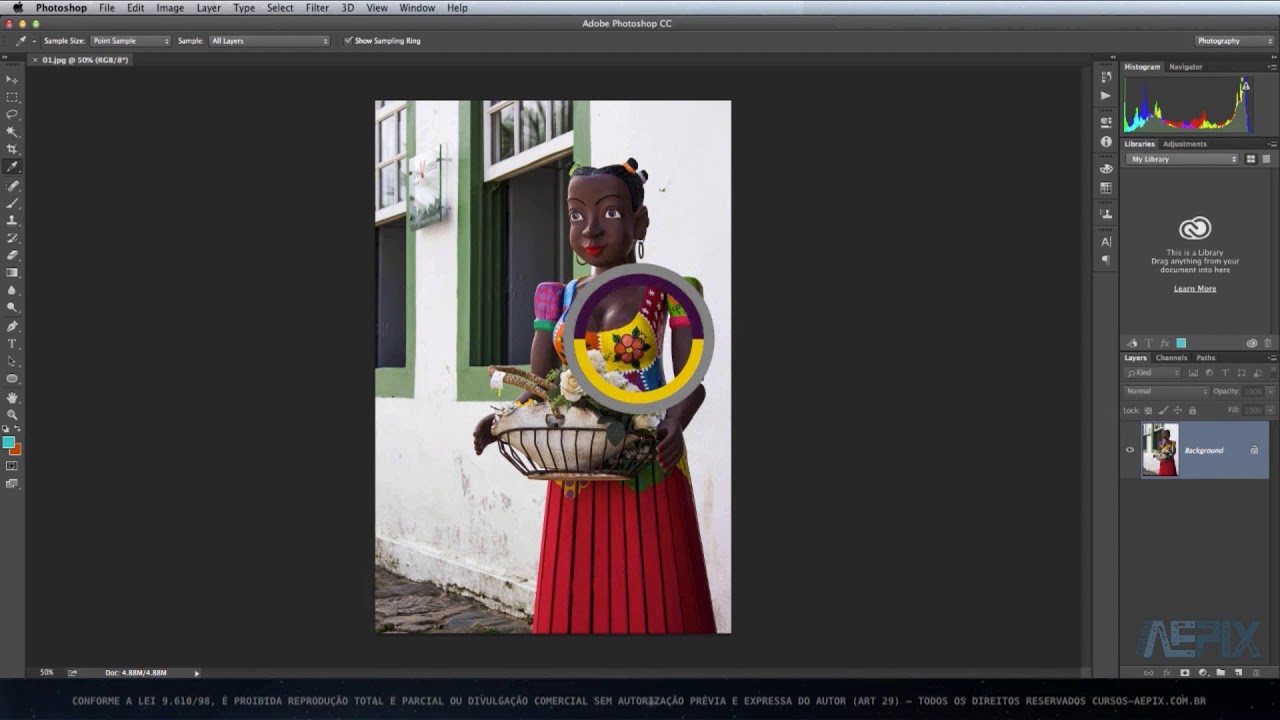This screenshot has height=720, width=1280.
Task: Open the Photography workspace dropdown
Action: pos(1234,41)
